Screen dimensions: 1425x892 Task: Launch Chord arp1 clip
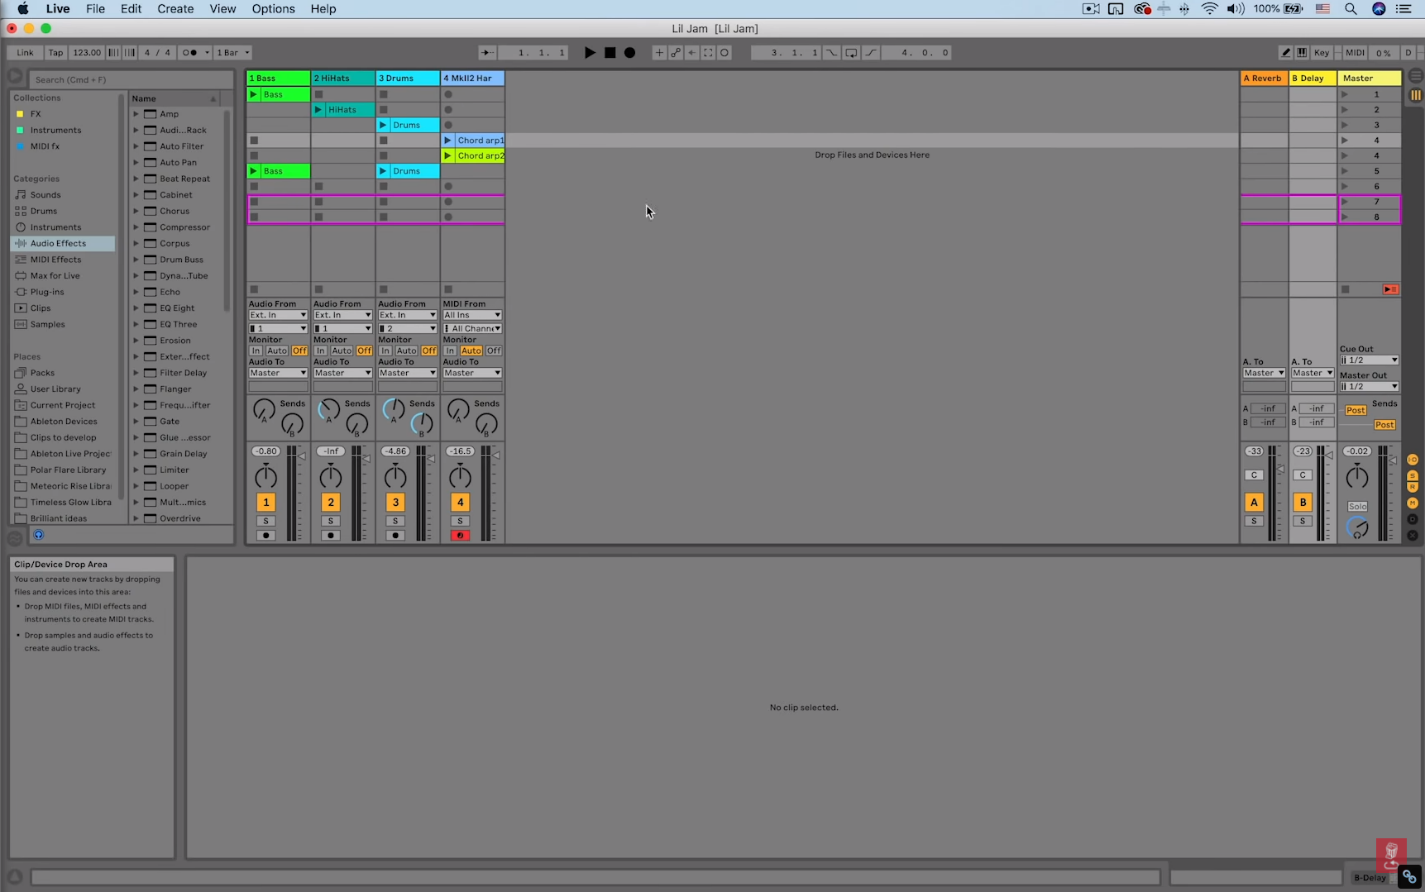(x=448, y=140)
